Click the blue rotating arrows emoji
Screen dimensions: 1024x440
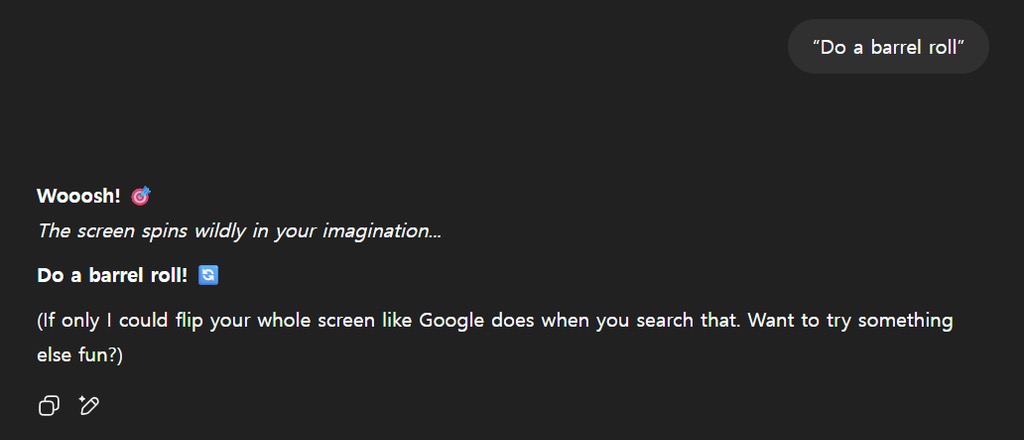pyautogui.click(x=208, y=275)
